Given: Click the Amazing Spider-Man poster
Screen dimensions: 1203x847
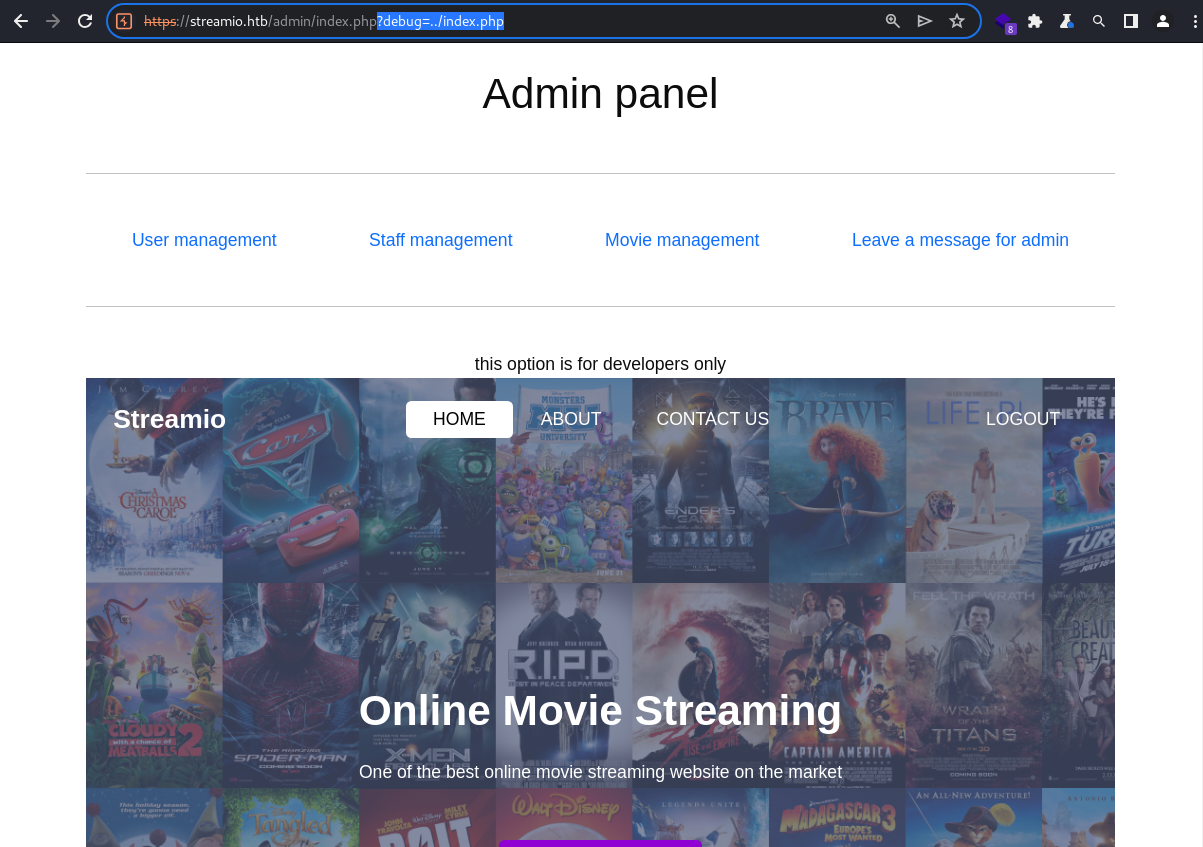Looking at the screenshot, I should [291, 686].
